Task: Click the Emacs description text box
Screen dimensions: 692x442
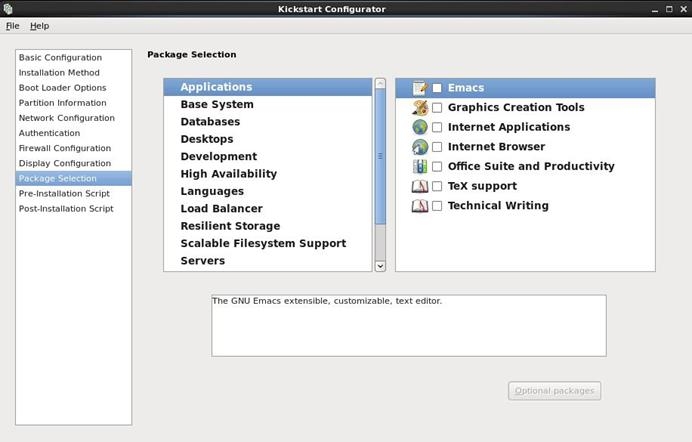Action: pyautogui.click(x=409, y=326)
